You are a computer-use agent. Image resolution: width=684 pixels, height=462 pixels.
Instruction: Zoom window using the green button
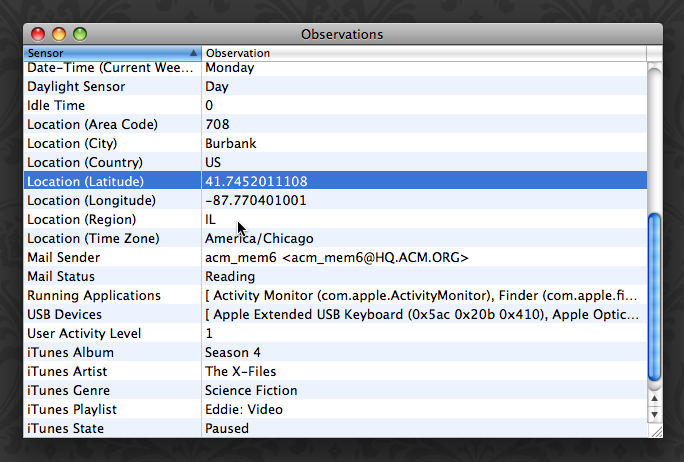click(80, 34)
